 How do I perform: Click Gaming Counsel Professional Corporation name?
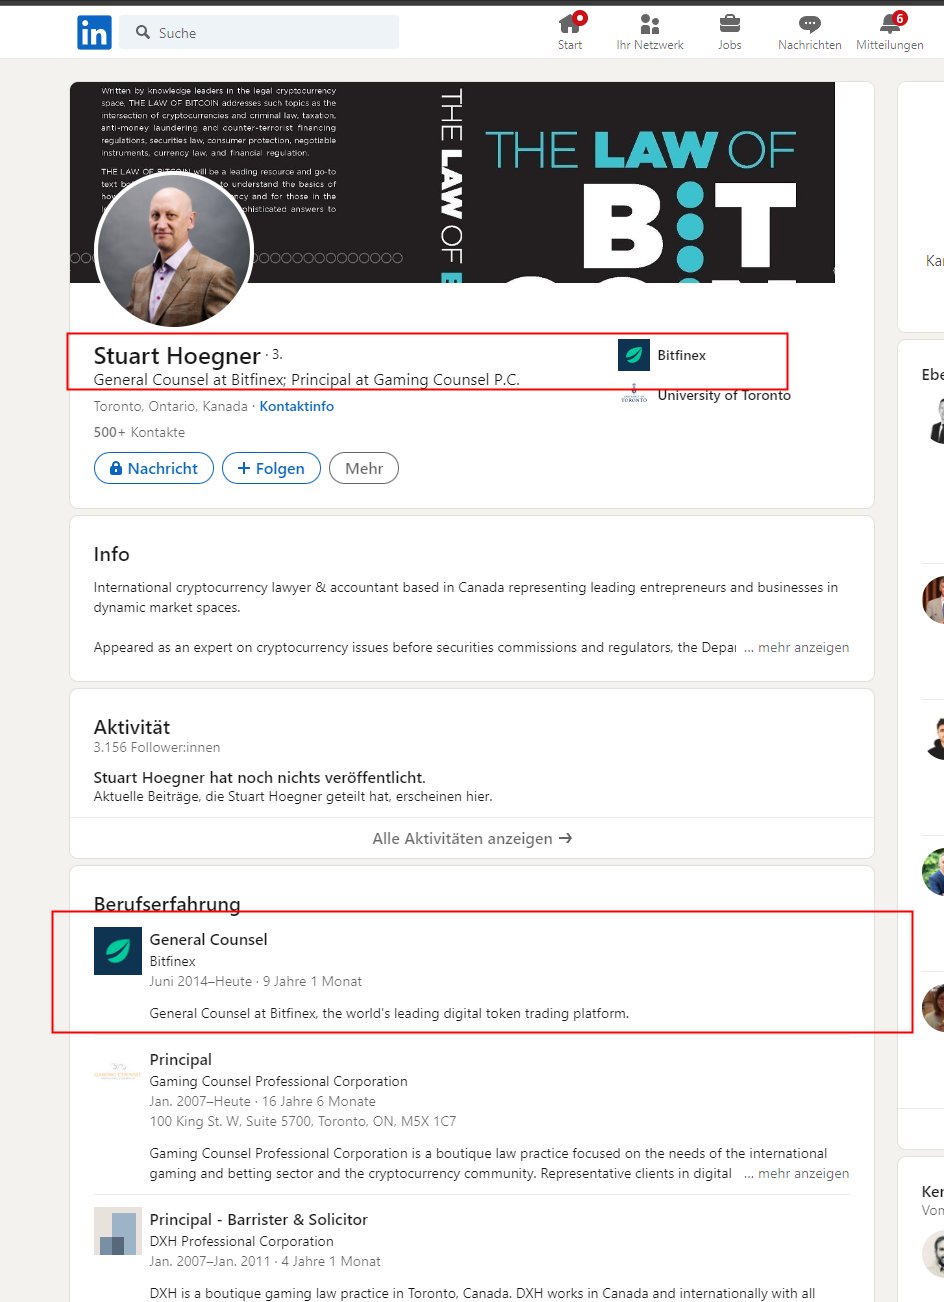(x=279, y=1081)
